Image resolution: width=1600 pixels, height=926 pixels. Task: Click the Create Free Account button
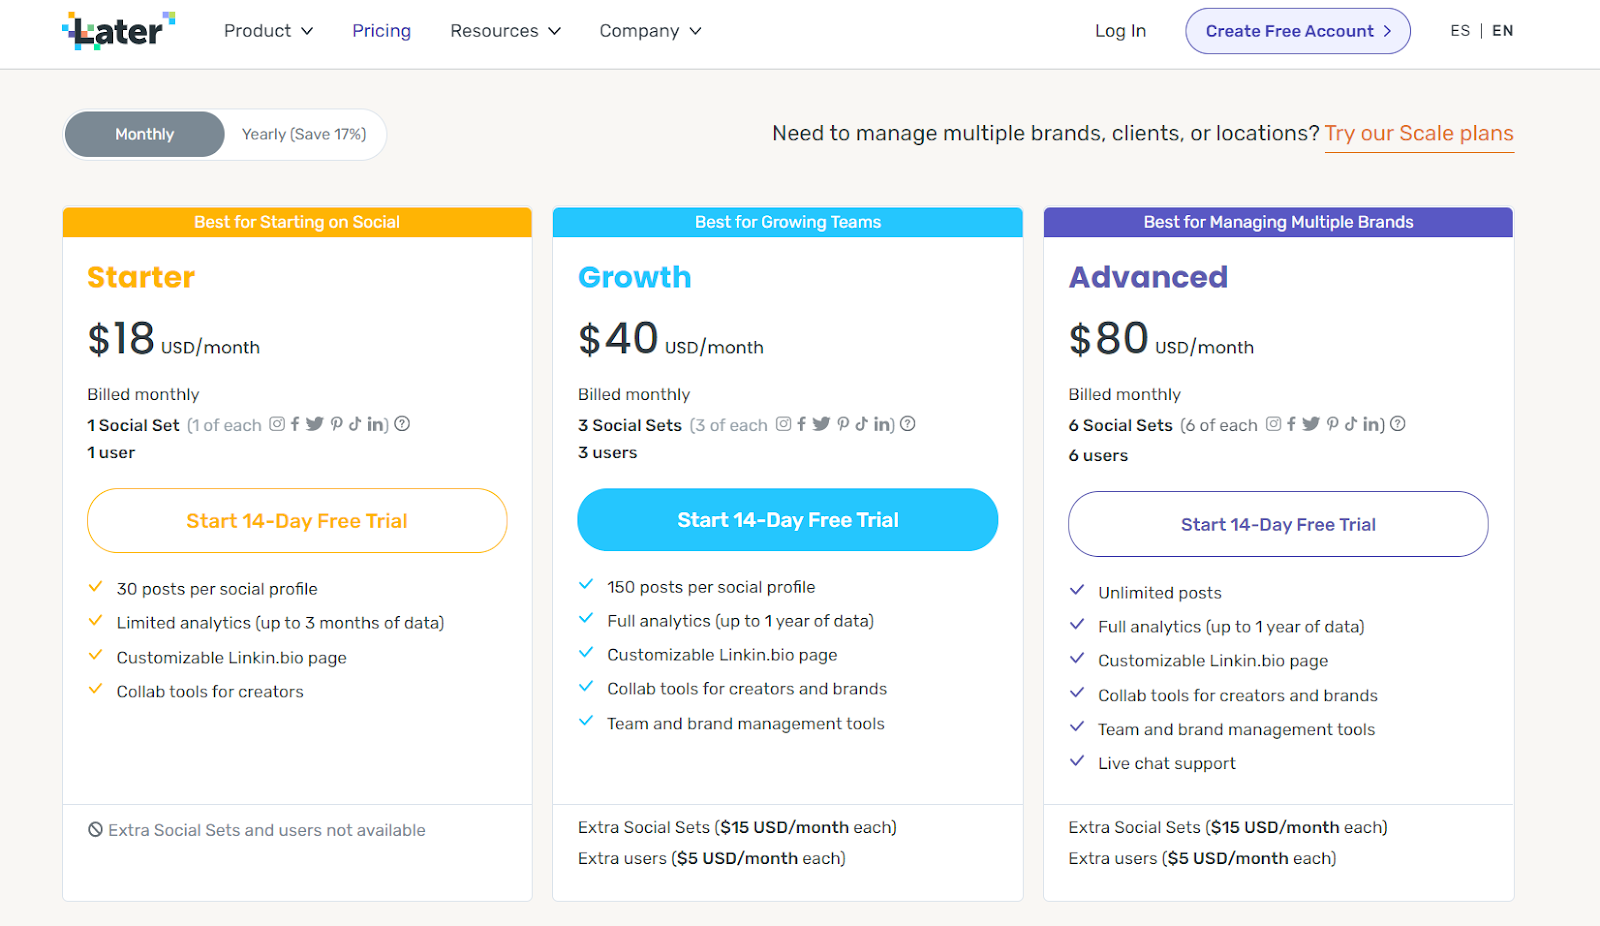[x=1297, y=31]
